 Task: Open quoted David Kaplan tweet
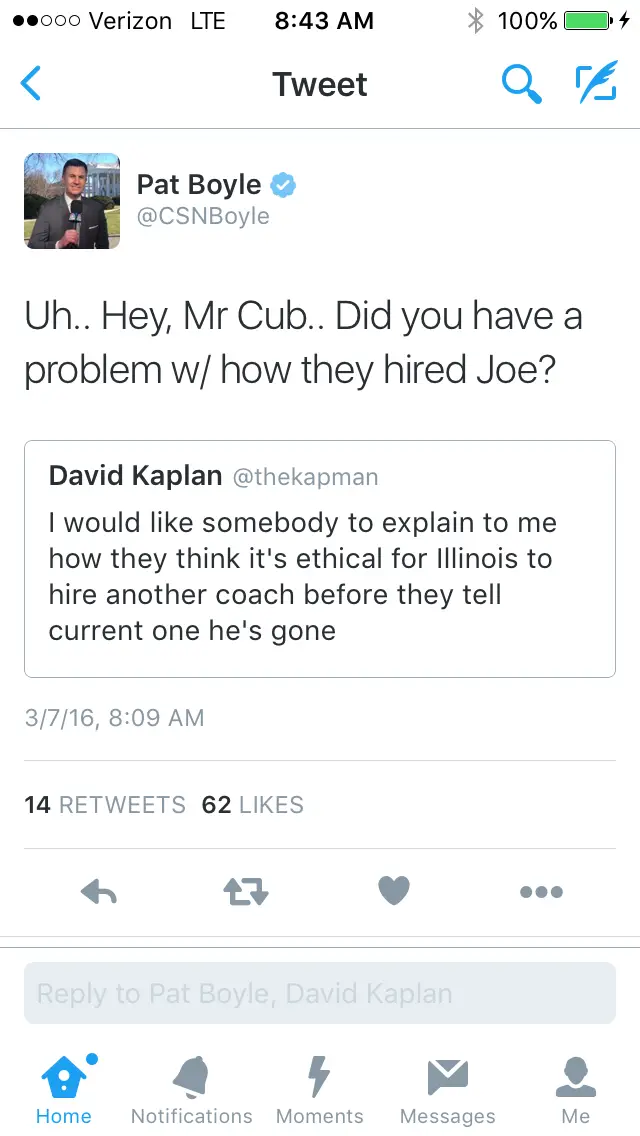coord(320,559)
